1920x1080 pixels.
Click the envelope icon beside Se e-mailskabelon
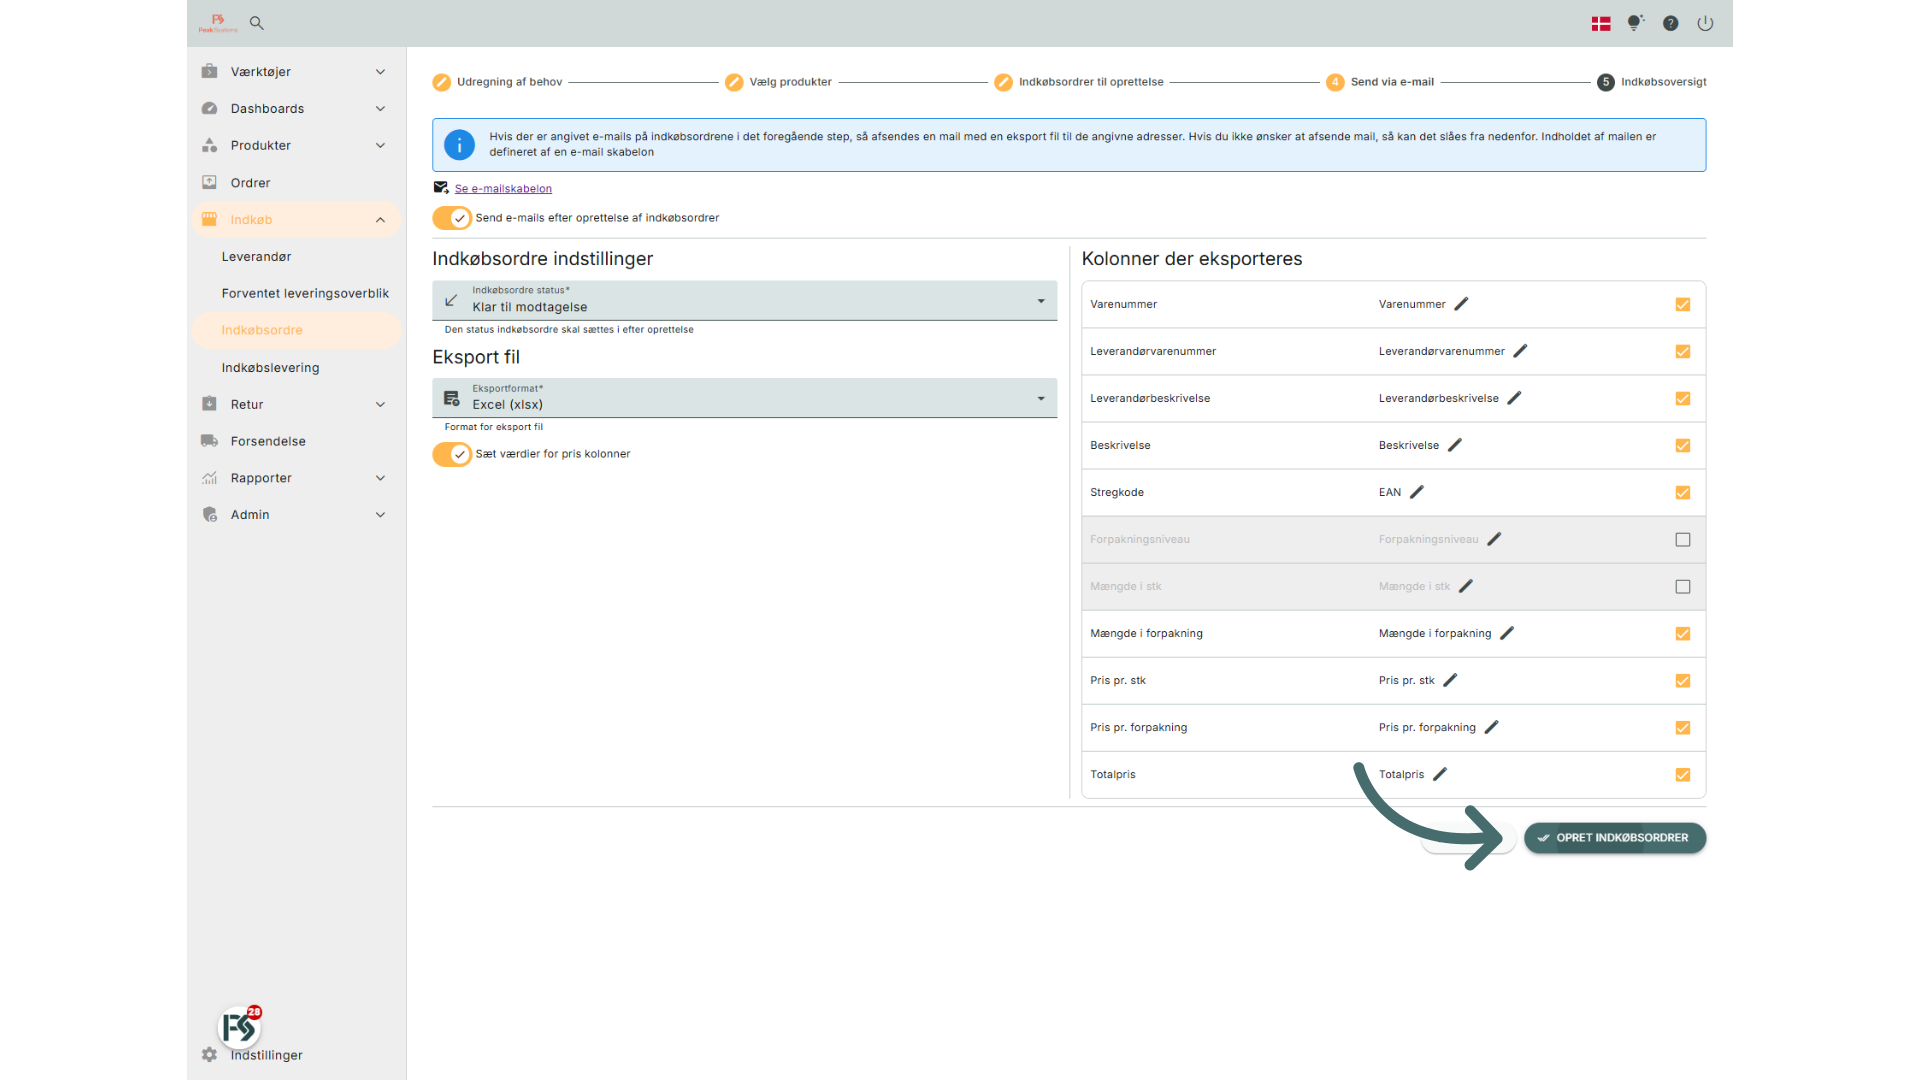pyautogui.click(x=441, y=187)
